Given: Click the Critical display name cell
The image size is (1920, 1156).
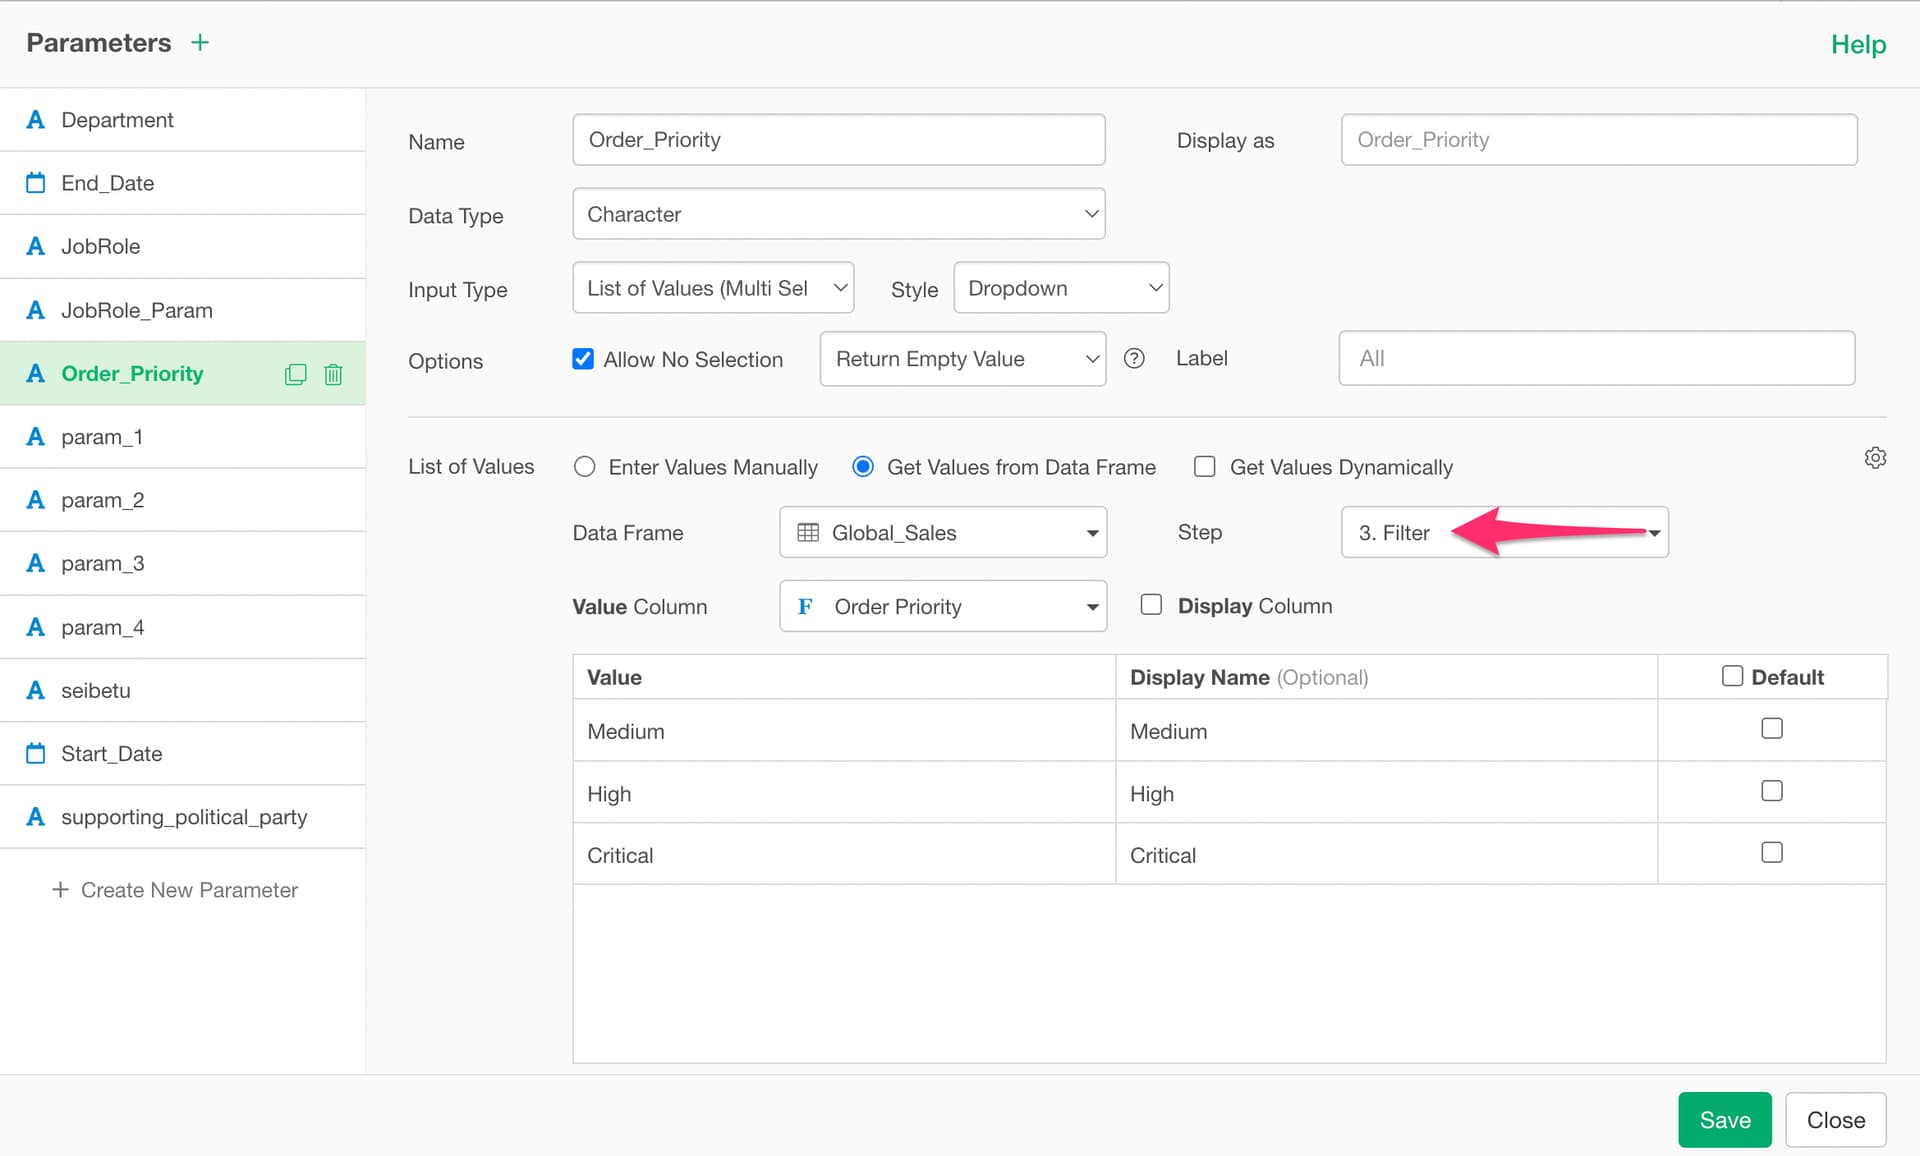Looking at the screenshot, I should tap(1386, 855).
